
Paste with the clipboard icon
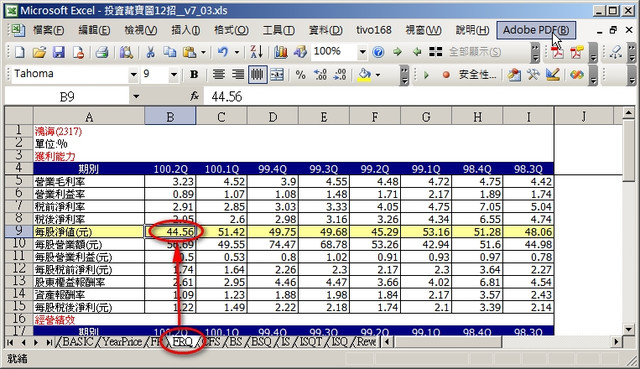click(189, 52)
